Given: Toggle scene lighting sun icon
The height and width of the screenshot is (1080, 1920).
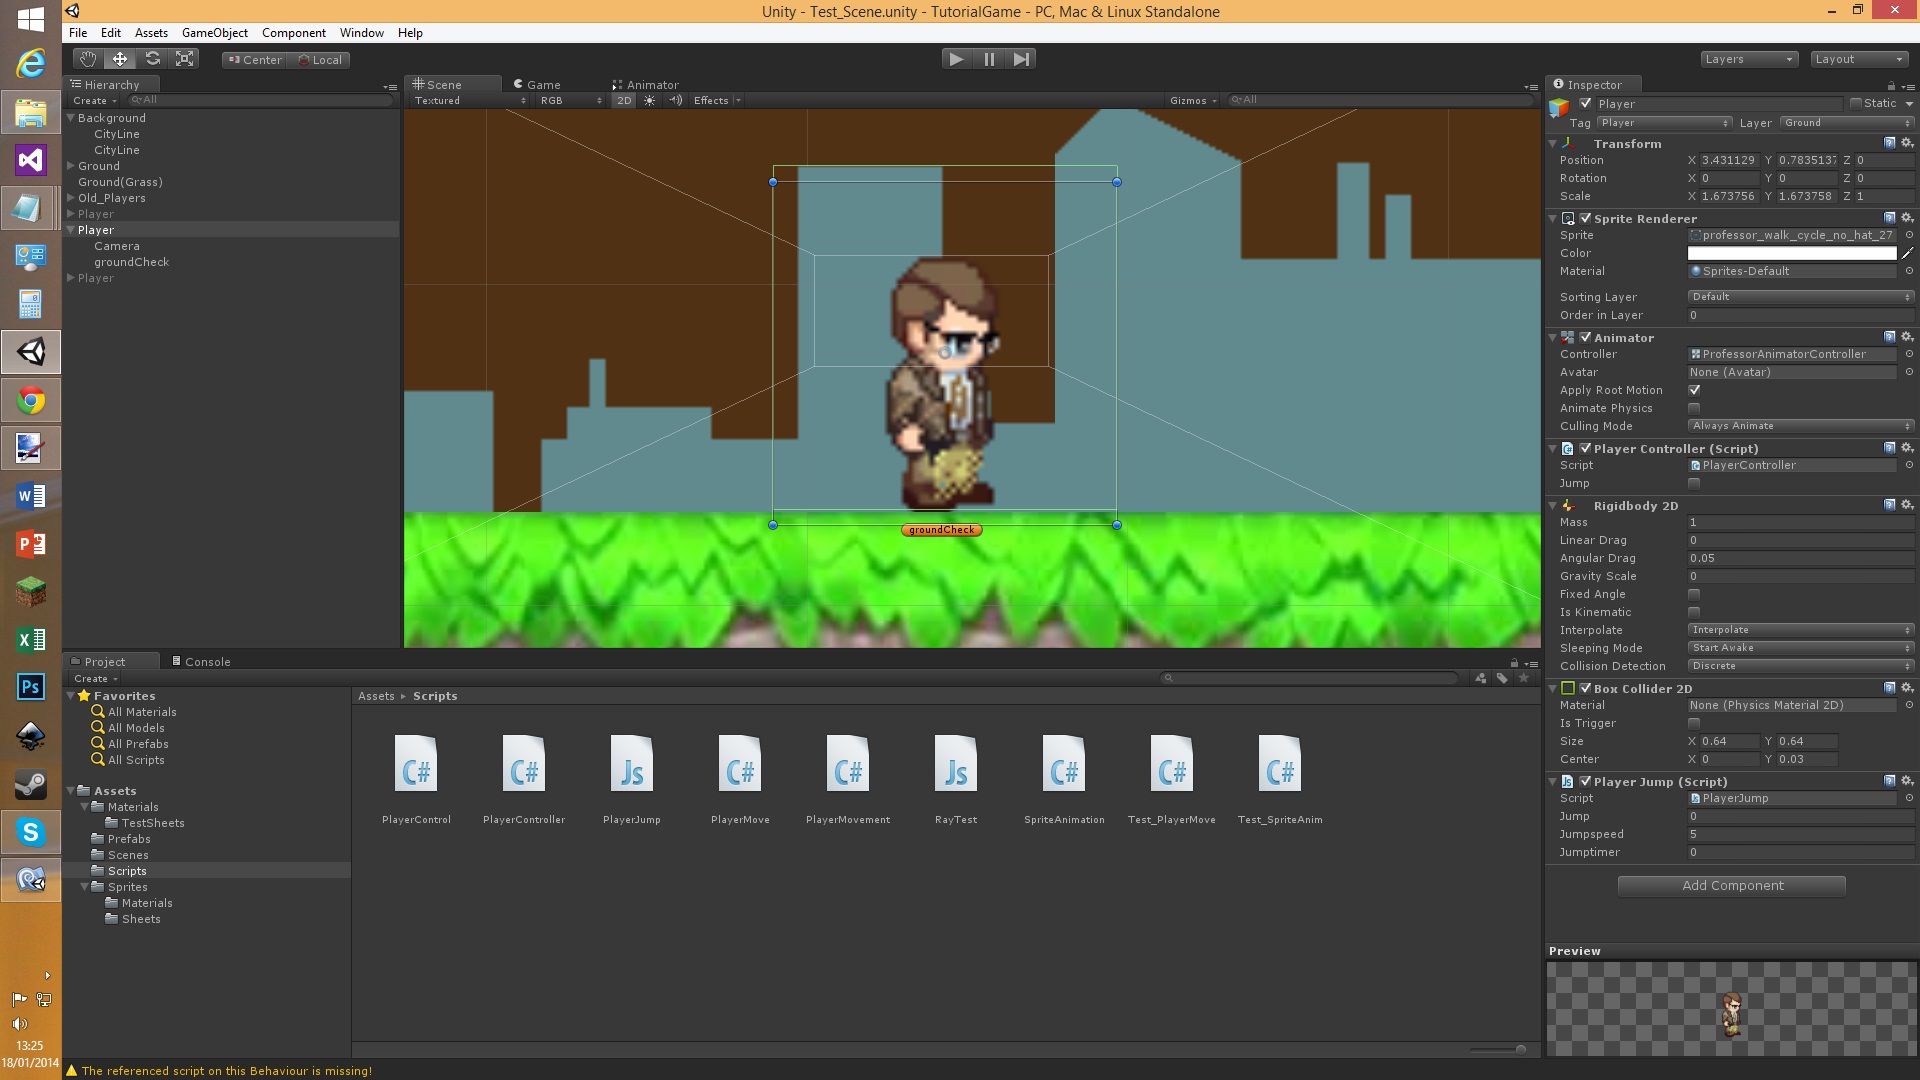Looking at the screenshot, I should pyautogui.click(x=650, y=100).
